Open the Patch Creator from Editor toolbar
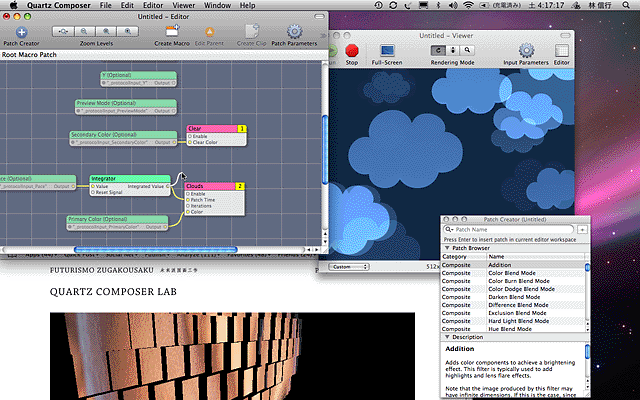The width and height of the screenshot is (640, 400). (x=21, y=32)
